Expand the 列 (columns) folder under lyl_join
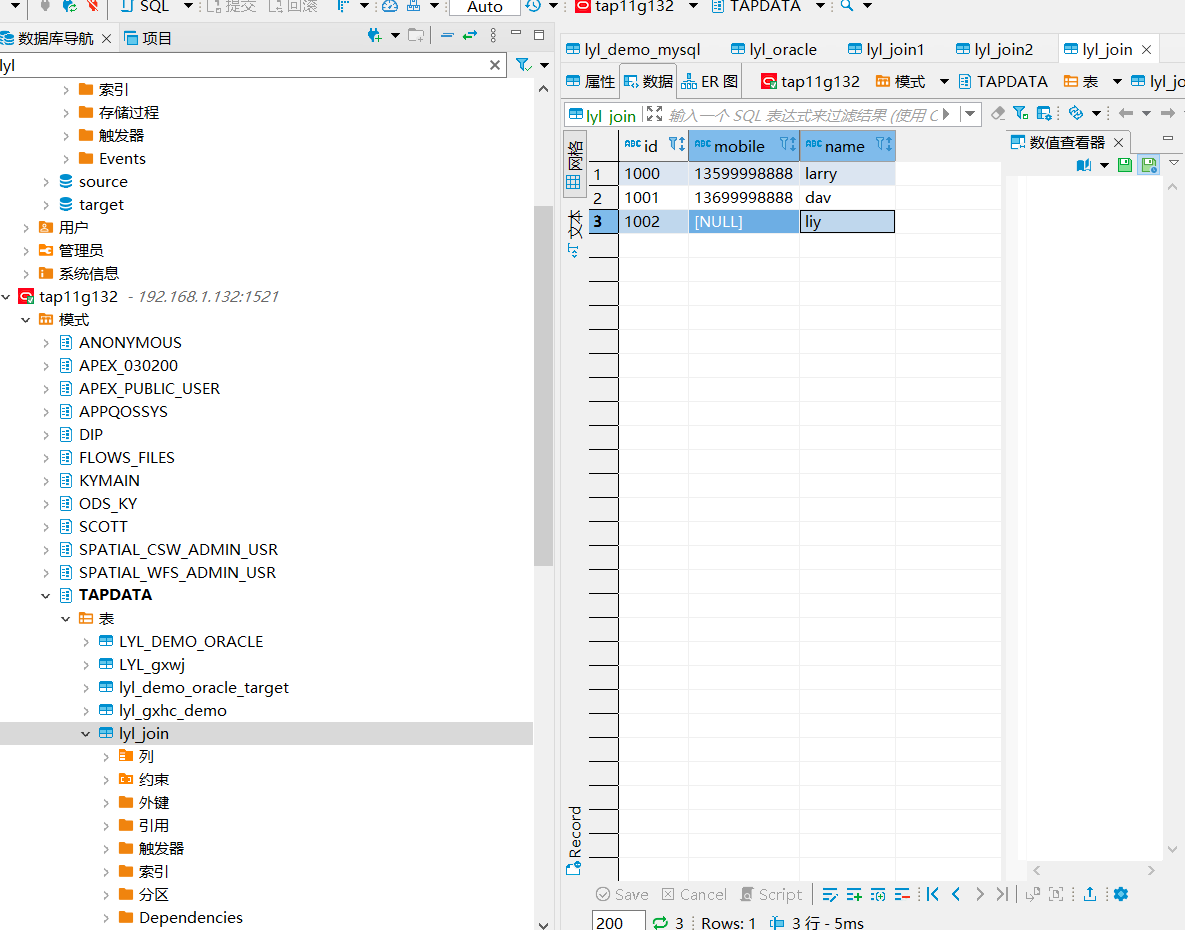This screenshot has height=930, width=1185. pyautogui.click(x=107, y=757)
